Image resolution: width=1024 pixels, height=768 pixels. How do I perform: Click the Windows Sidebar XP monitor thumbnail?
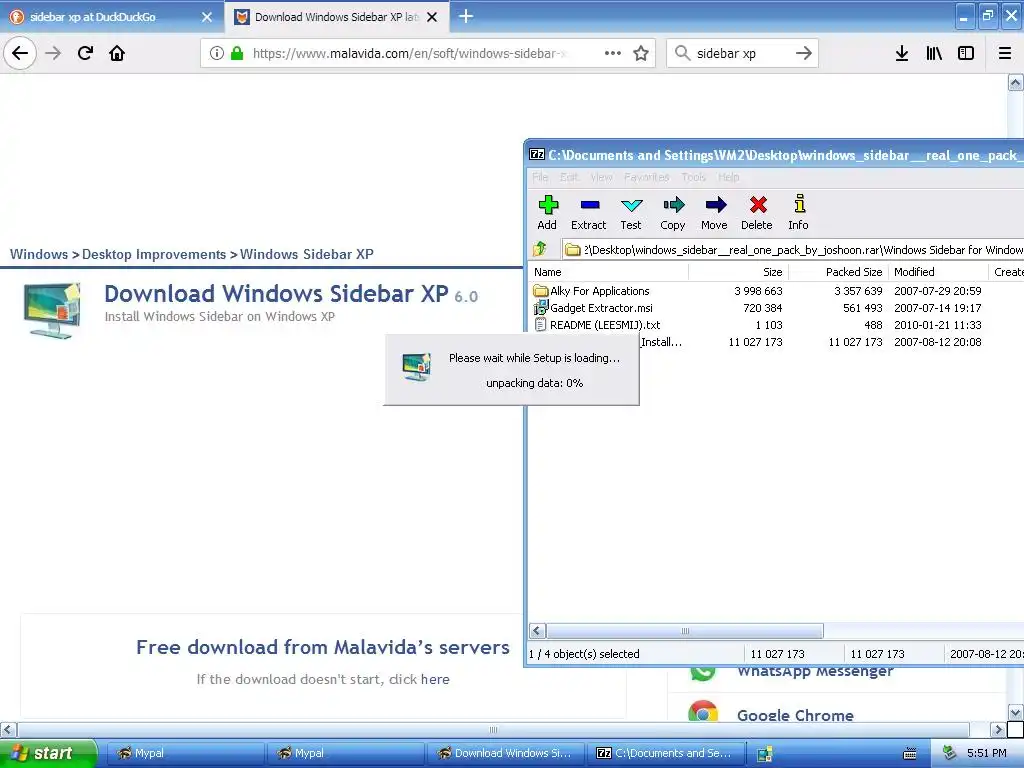[x=52, y=310]
